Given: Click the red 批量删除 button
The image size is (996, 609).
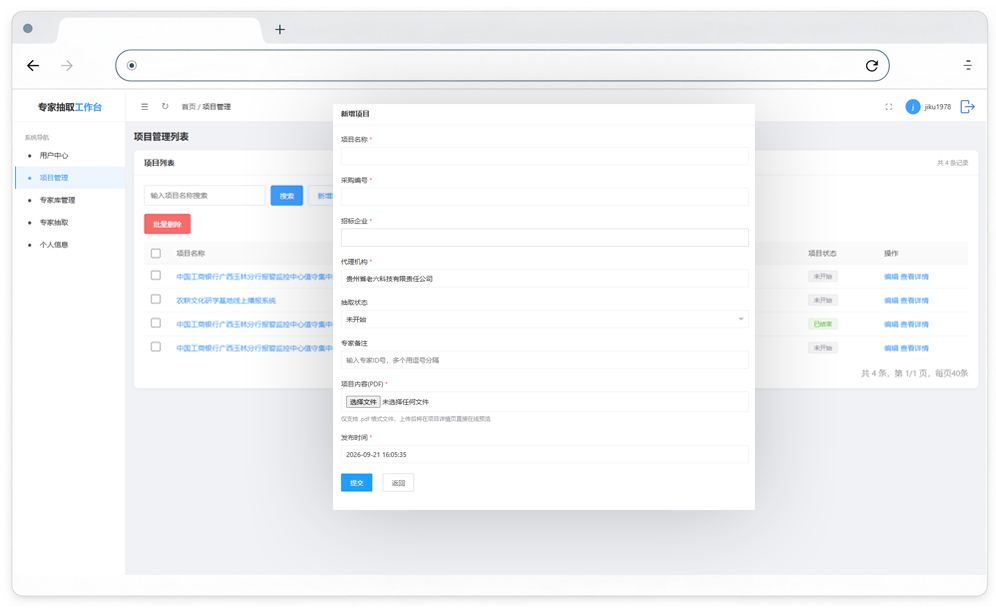Looking at the screenshot, I should tap(167, 224).
